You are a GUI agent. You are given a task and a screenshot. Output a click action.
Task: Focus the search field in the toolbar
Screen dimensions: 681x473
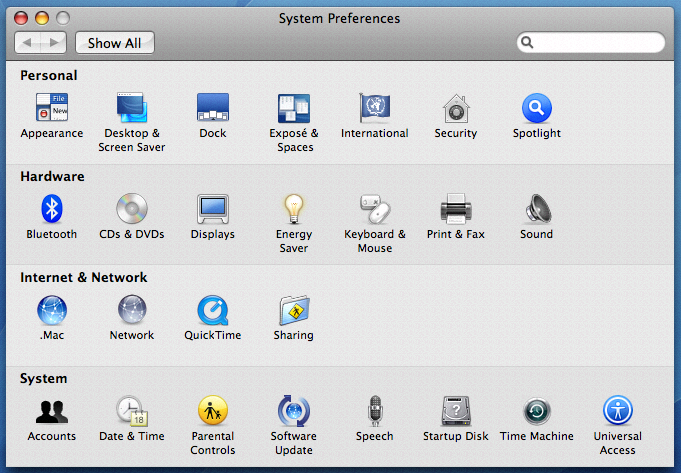[x=591, y=42]
